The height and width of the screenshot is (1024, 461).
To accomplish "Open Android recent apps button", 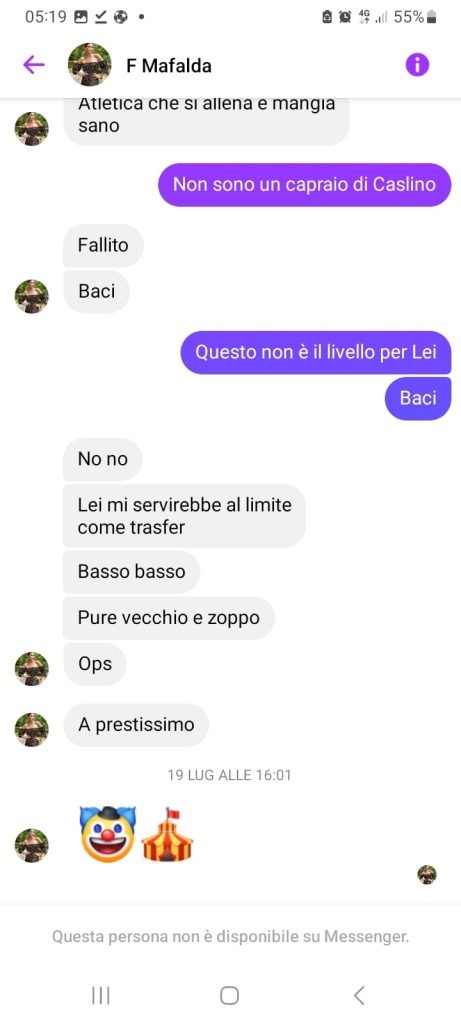I will click(x=101, y=995).
